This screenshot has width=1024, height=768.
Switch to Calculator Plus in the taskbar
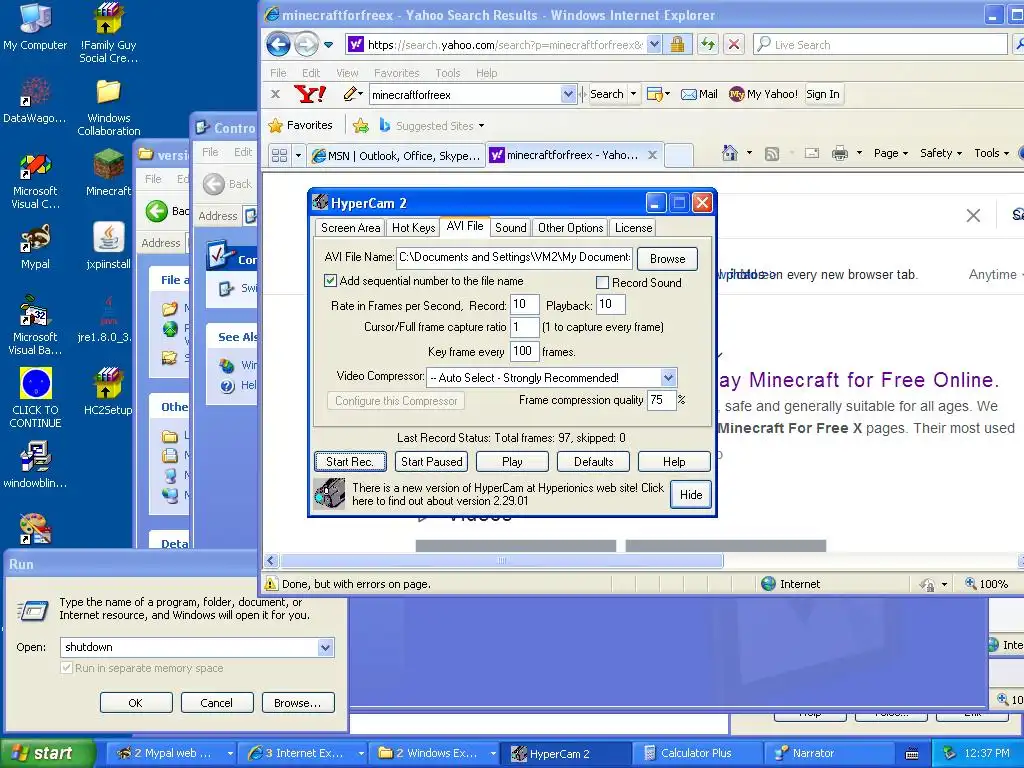click(x=696, y=753)
